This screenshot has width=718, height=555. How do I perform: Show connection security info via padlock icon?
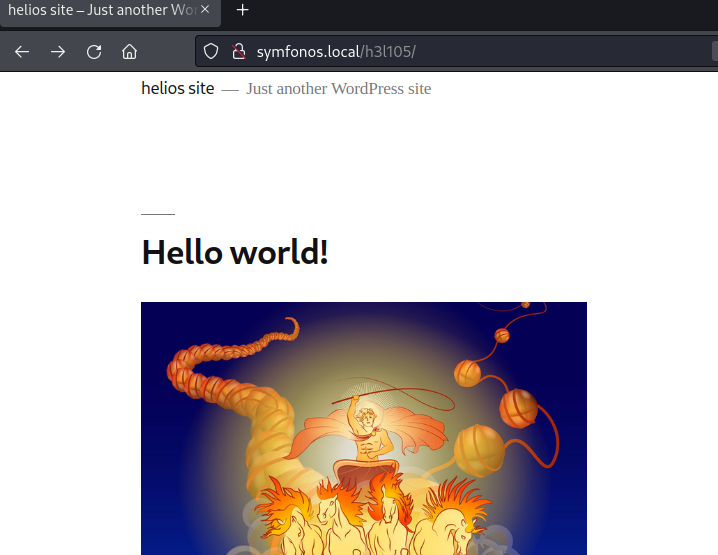[x=238, y=52]
